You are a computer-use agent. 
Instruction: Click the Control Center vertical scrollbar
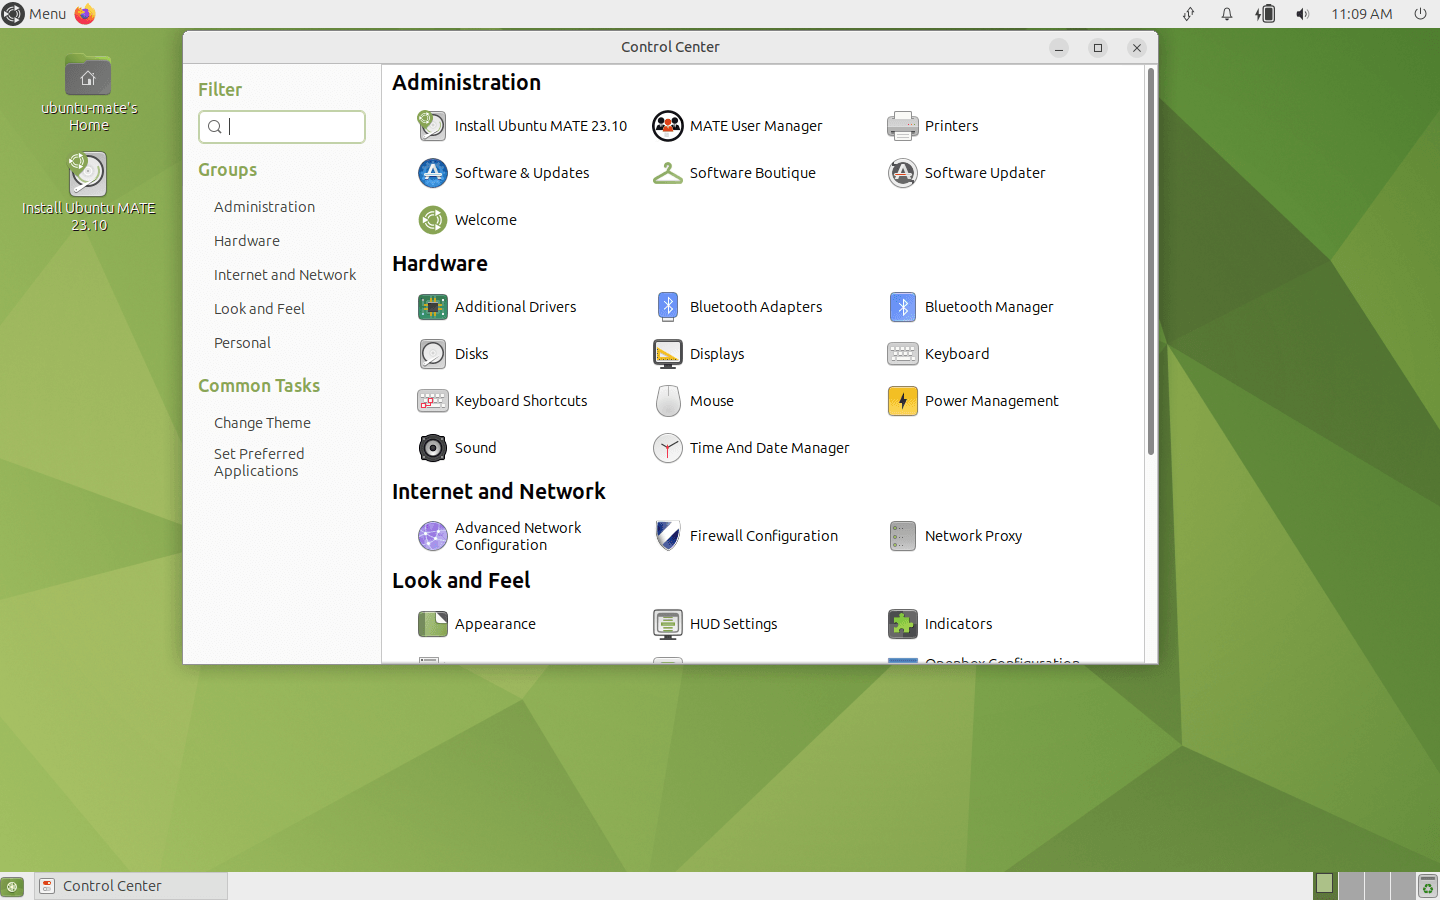point(1151,260)
